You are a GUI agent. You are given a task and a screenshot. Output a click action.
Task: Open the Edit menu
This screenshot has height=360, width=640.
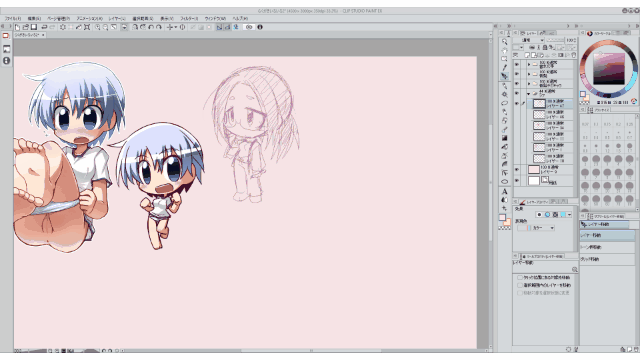click(34, 18)
